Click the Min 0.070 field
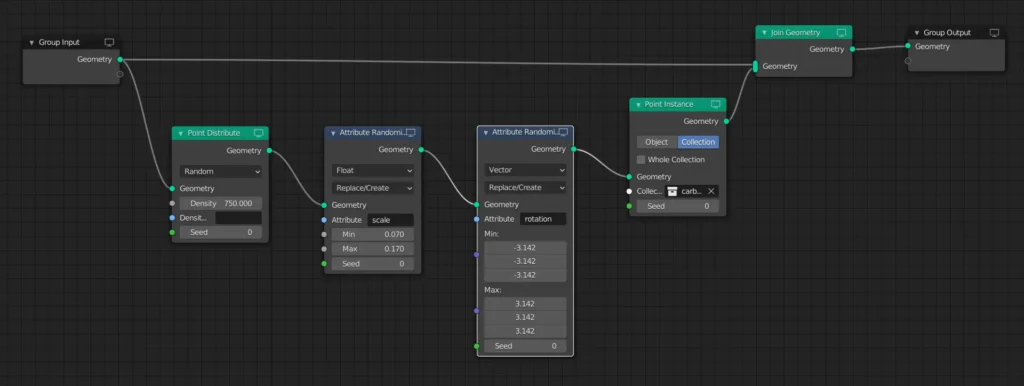1024x386 pixels. [x=373, y=234]
